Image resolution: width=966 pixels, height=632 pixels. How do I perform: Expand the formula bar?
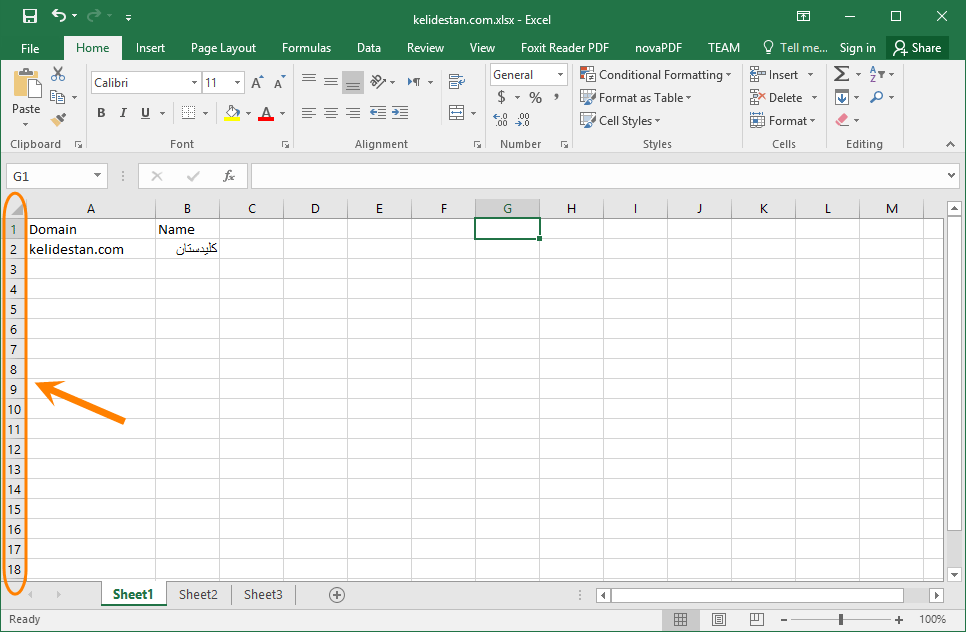pos(951,176)
